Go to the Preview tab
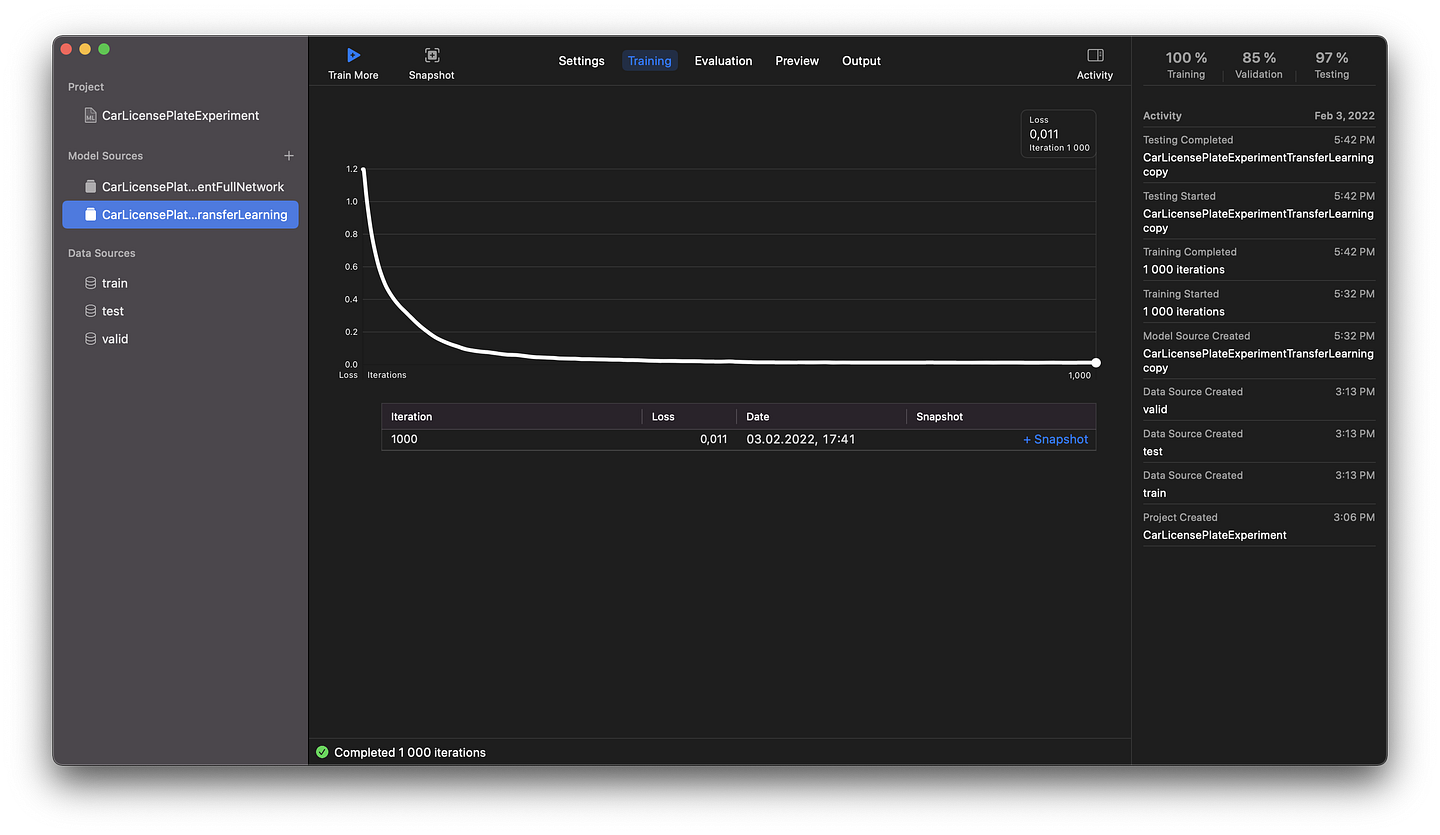Screen dimensions: 1440x835 797,61
